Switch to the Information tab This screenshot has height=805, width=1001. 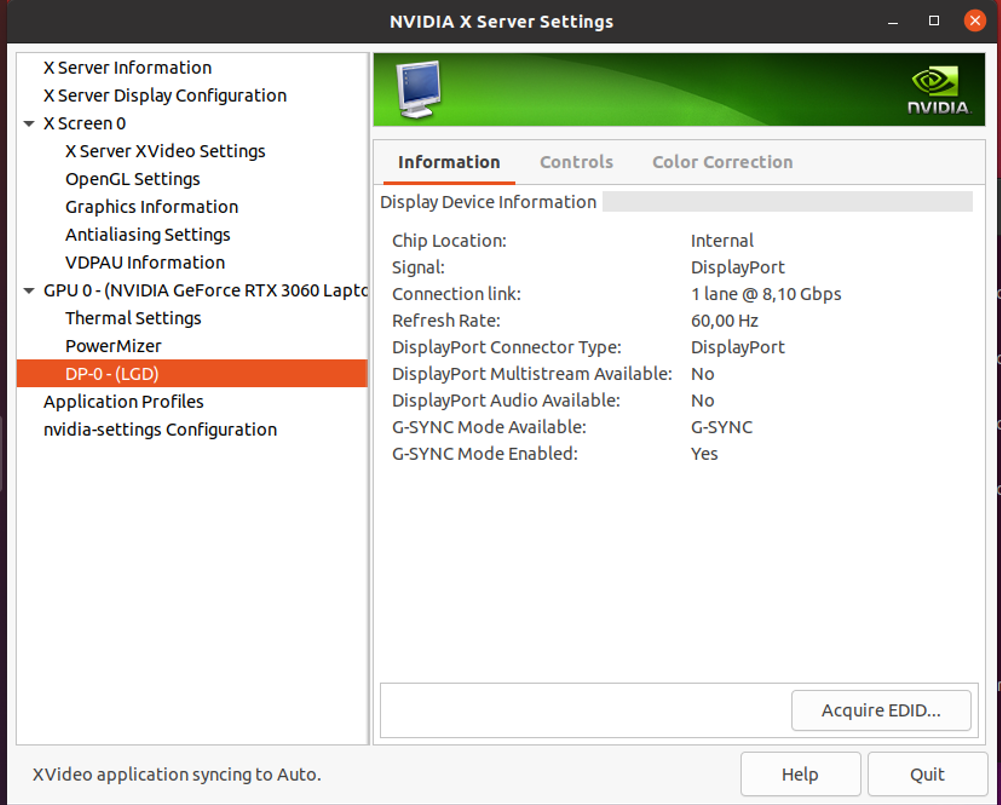pyautogui.click(x=449, y=162)
